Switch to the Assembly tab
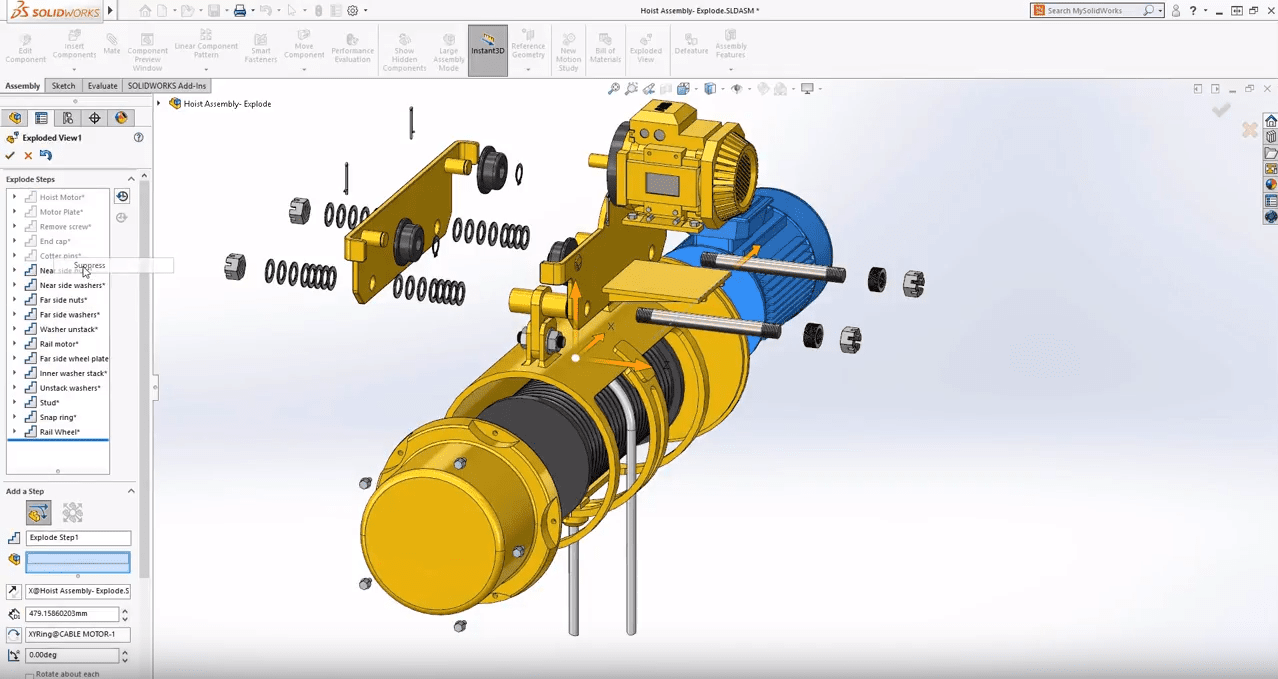 coord(22,86)
